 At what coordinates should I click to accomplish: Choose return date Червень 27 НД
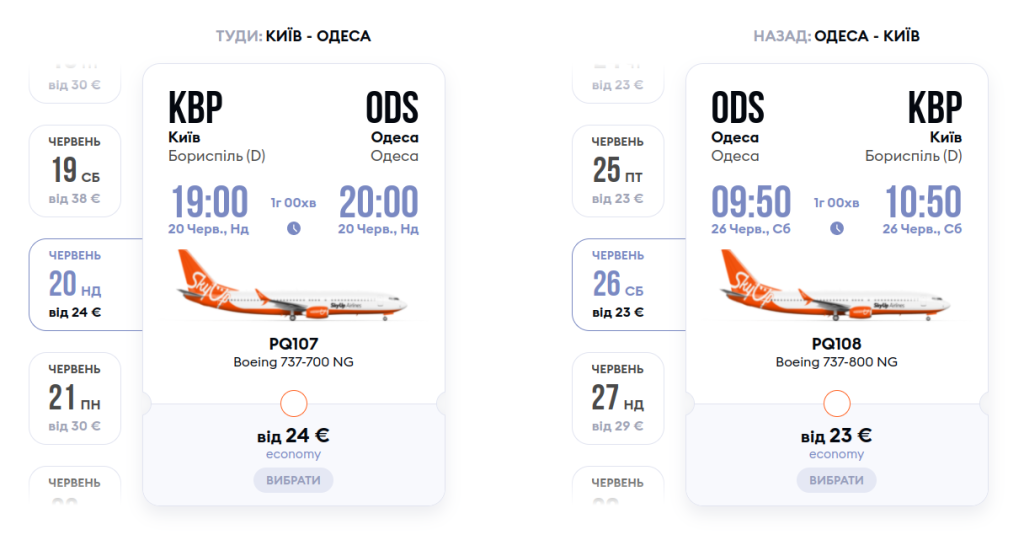pyautogui.click(x=618, y=398)
